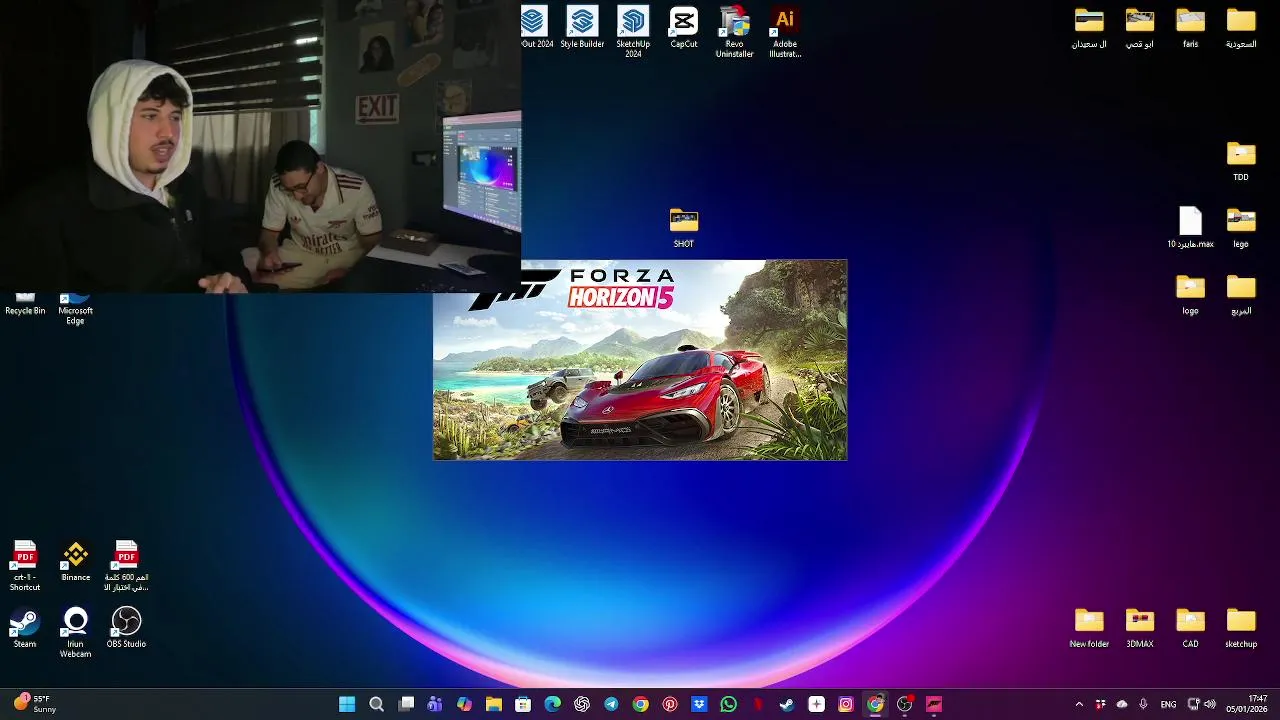Click the microphone tray icon

(1143, 704)
